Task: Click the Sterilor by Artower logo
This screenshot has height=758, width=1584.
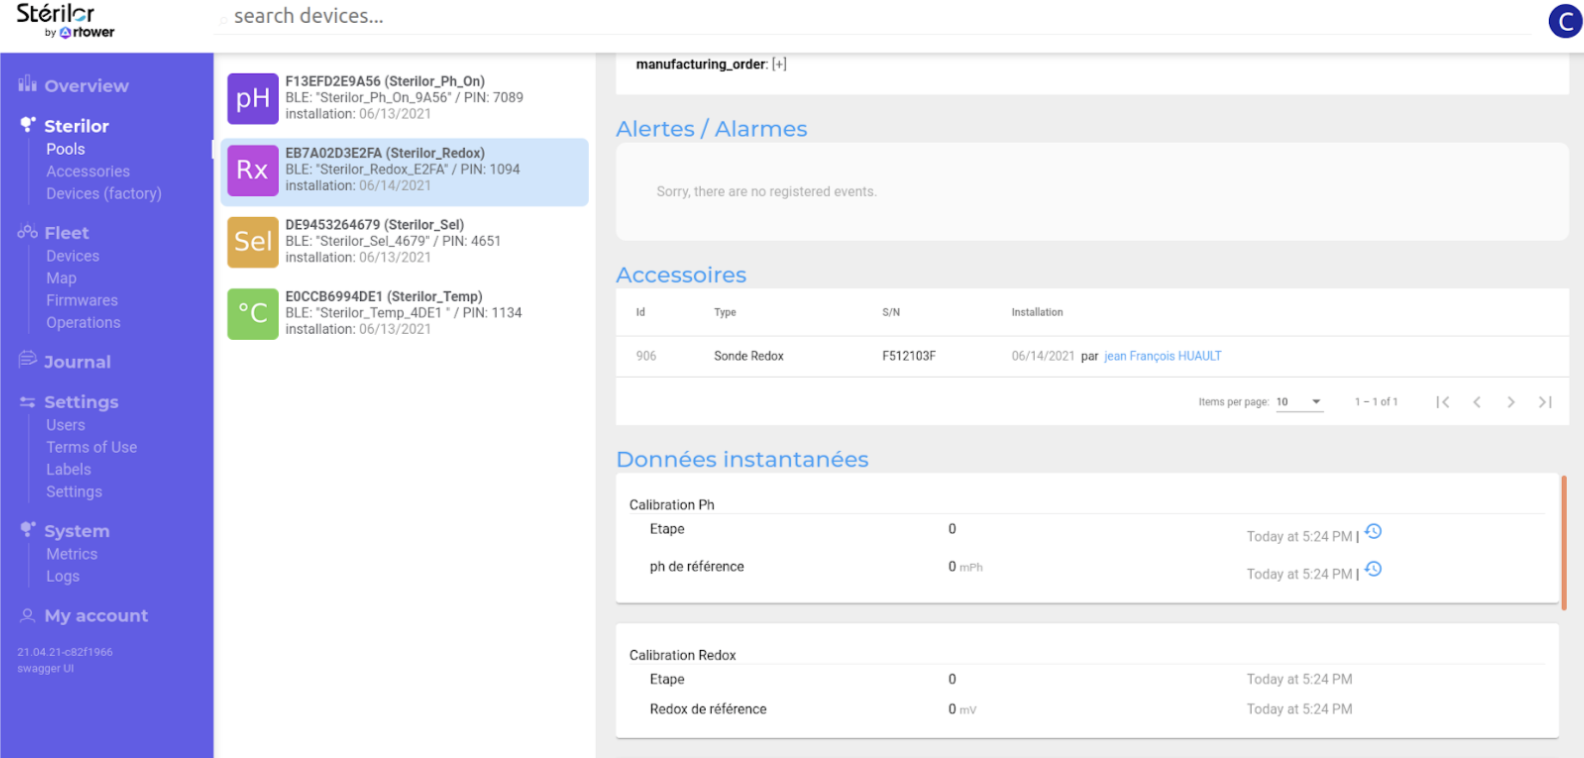Action: (x=65, y=21)
